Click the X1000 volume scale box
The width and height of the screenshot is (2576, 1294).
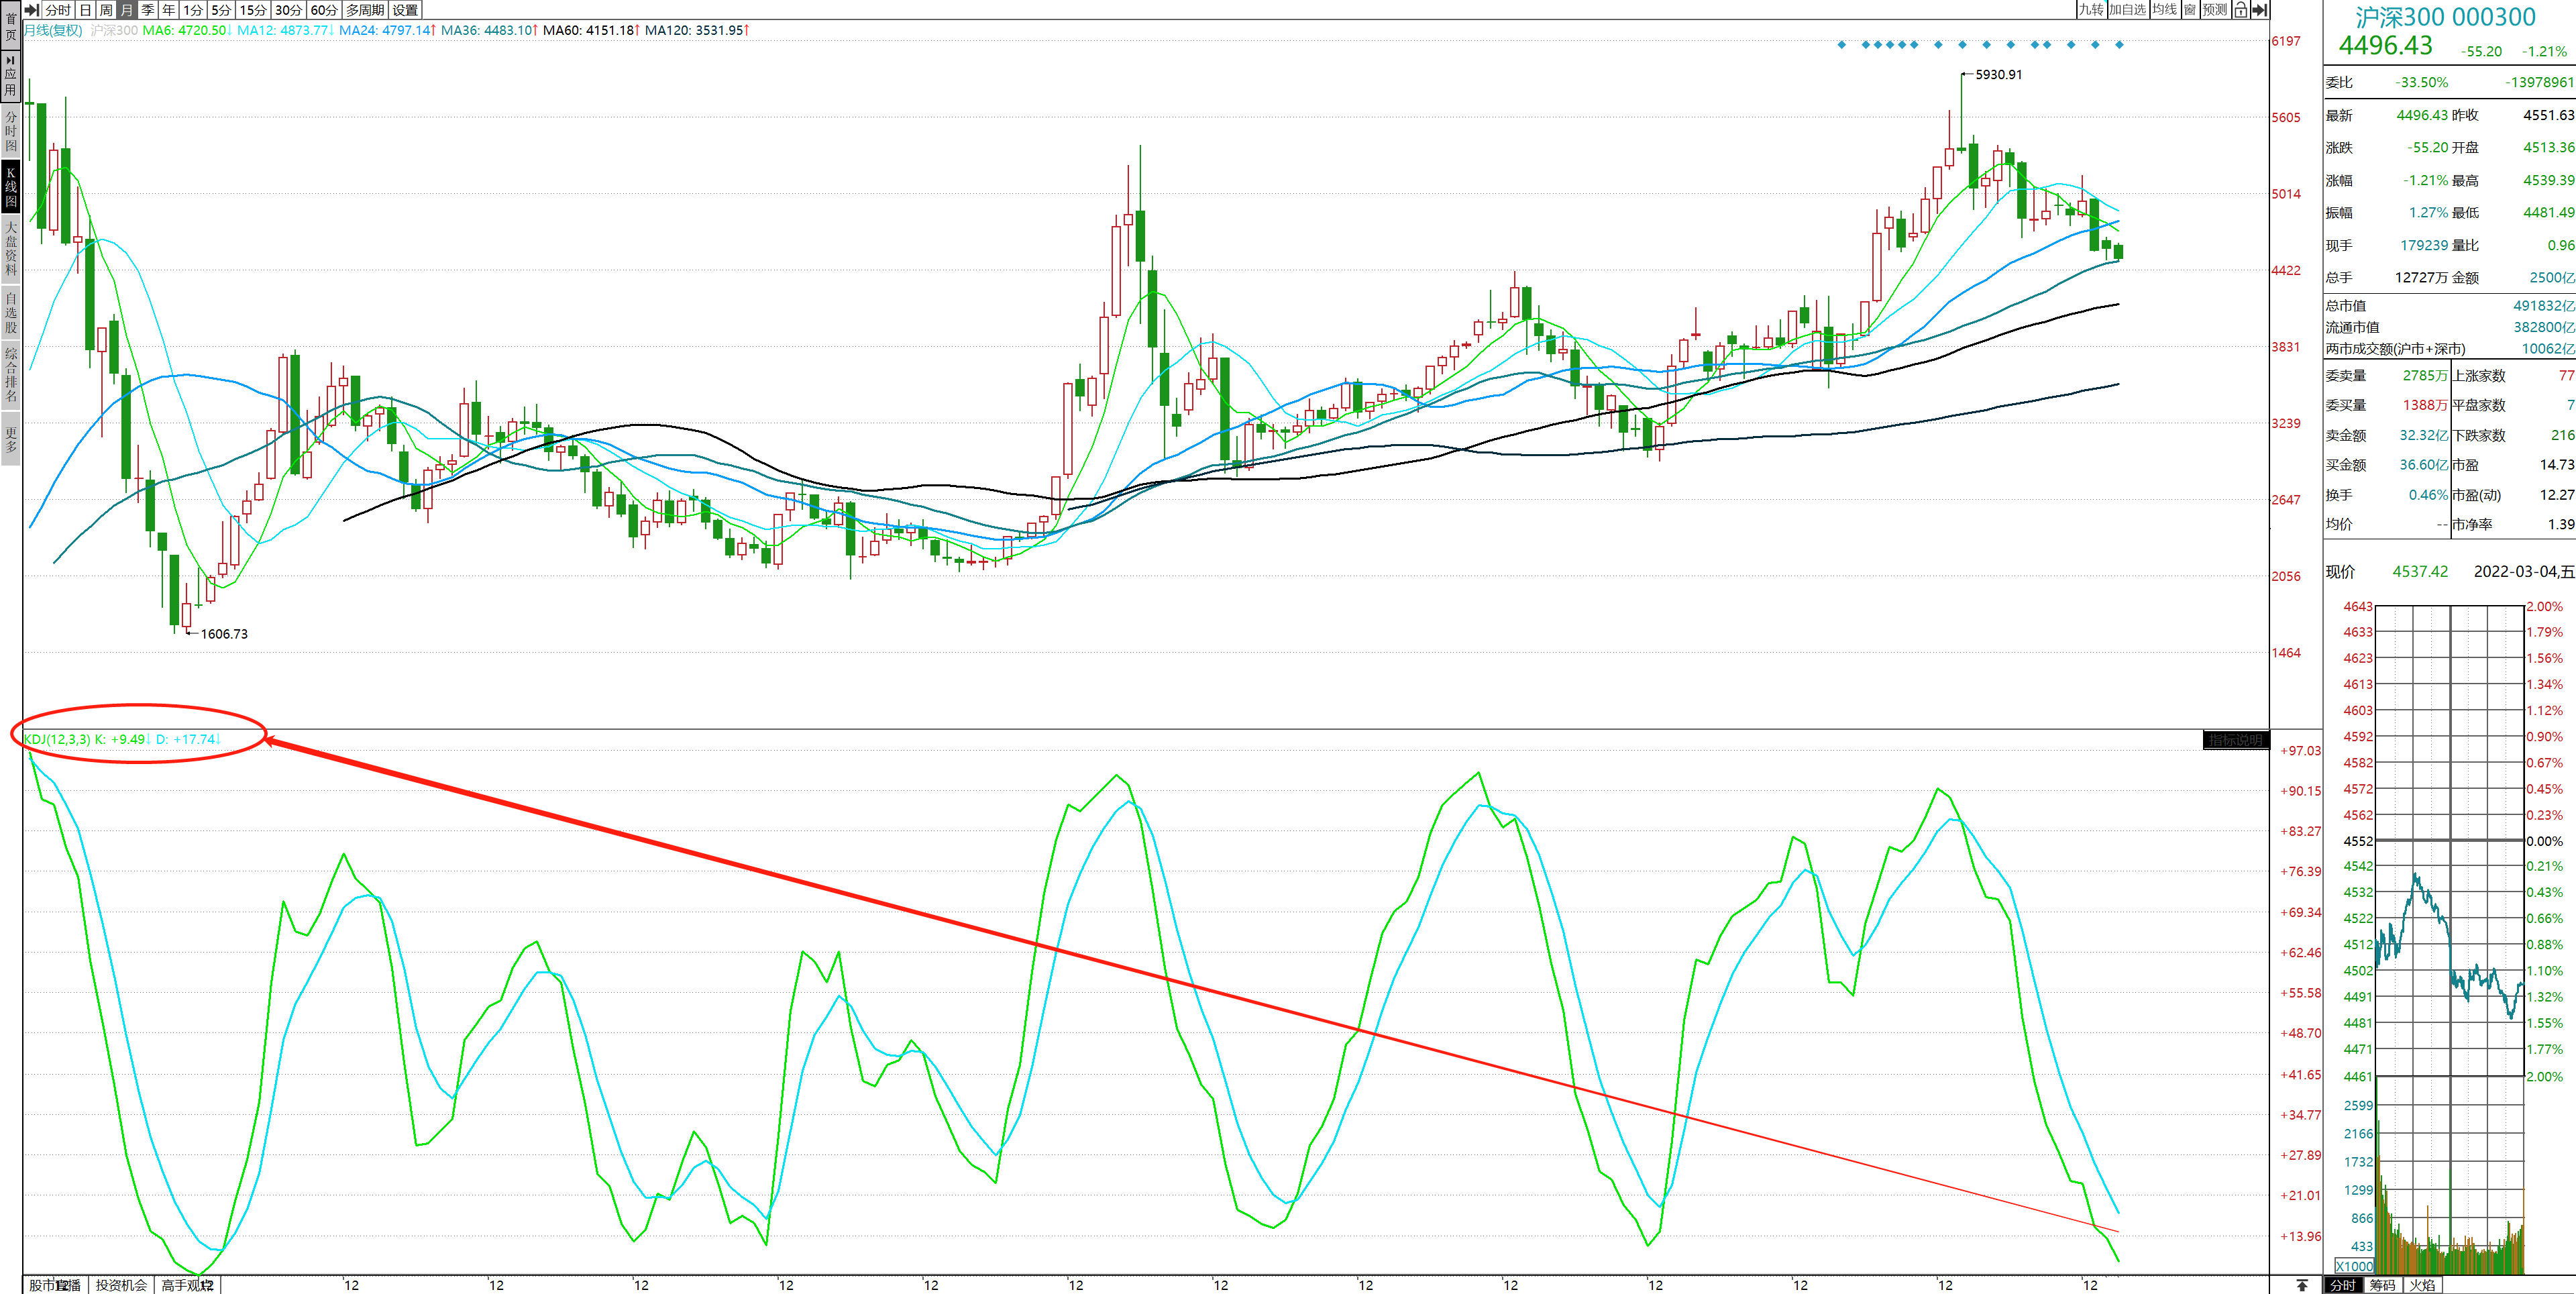click(x=2354, y=1266)
